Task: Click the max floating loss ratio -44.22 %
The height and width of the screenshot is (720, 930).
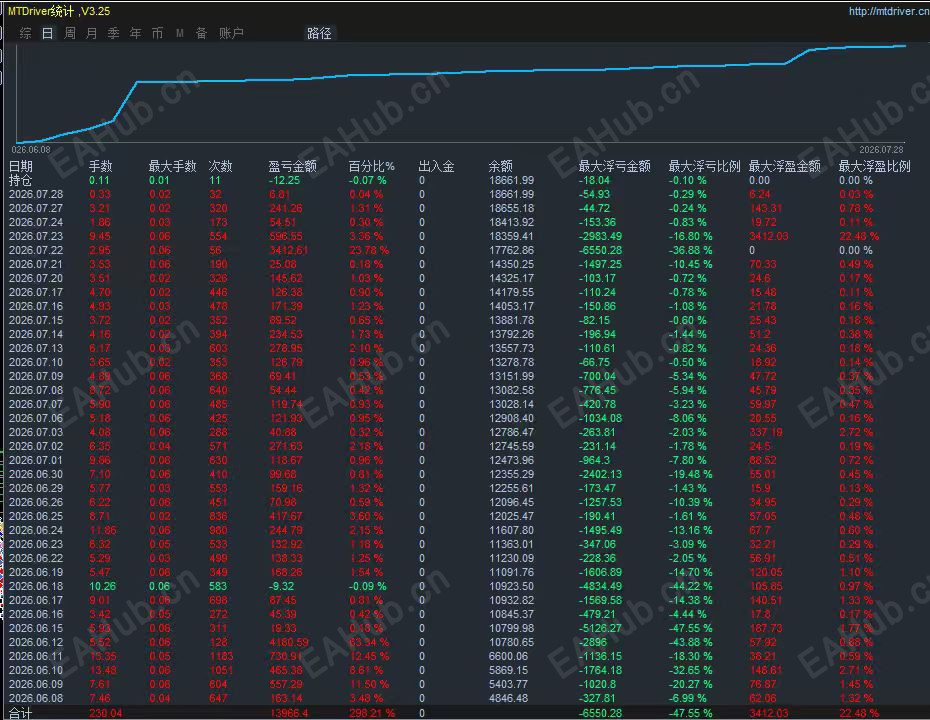Action: click(690, 586)
